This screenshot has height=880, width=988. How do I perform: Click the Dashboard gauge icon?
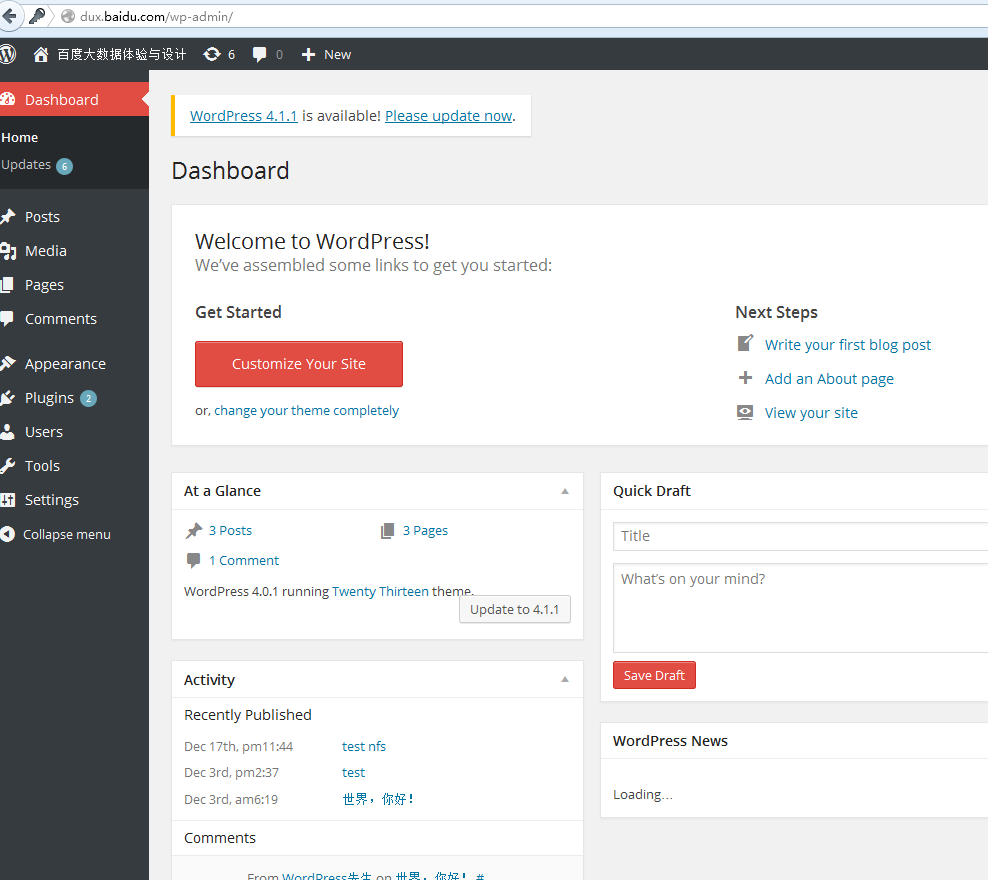tap(8, 100)
